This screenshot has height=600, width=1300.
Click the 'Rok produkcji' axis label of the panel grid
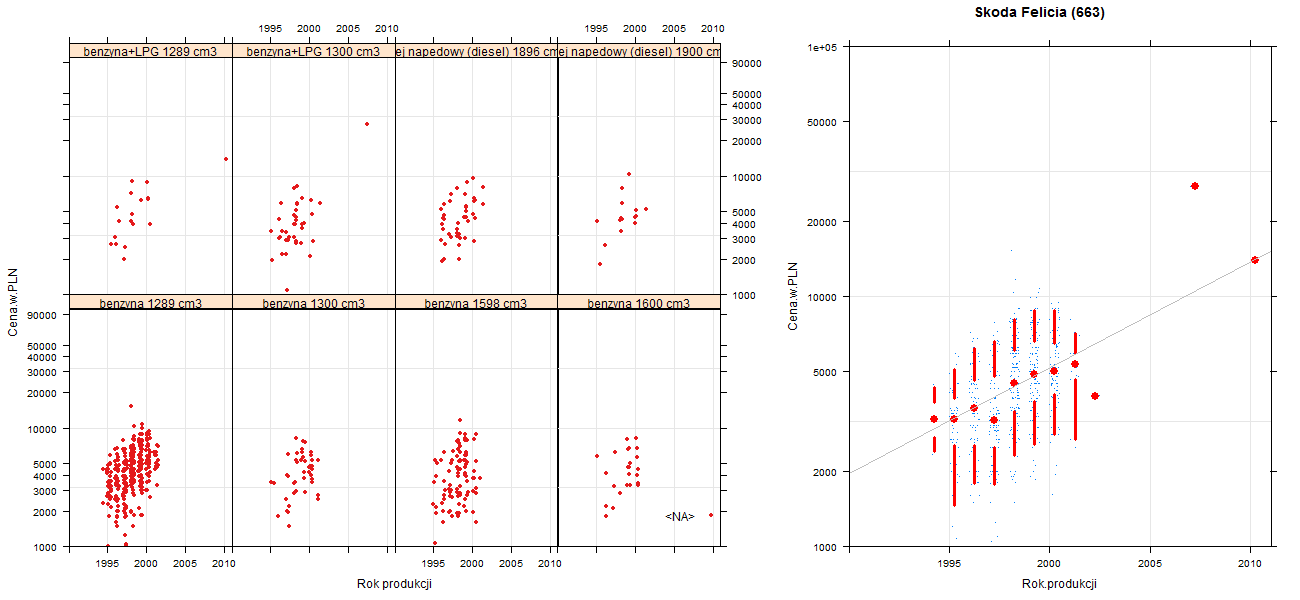(394, 584)
